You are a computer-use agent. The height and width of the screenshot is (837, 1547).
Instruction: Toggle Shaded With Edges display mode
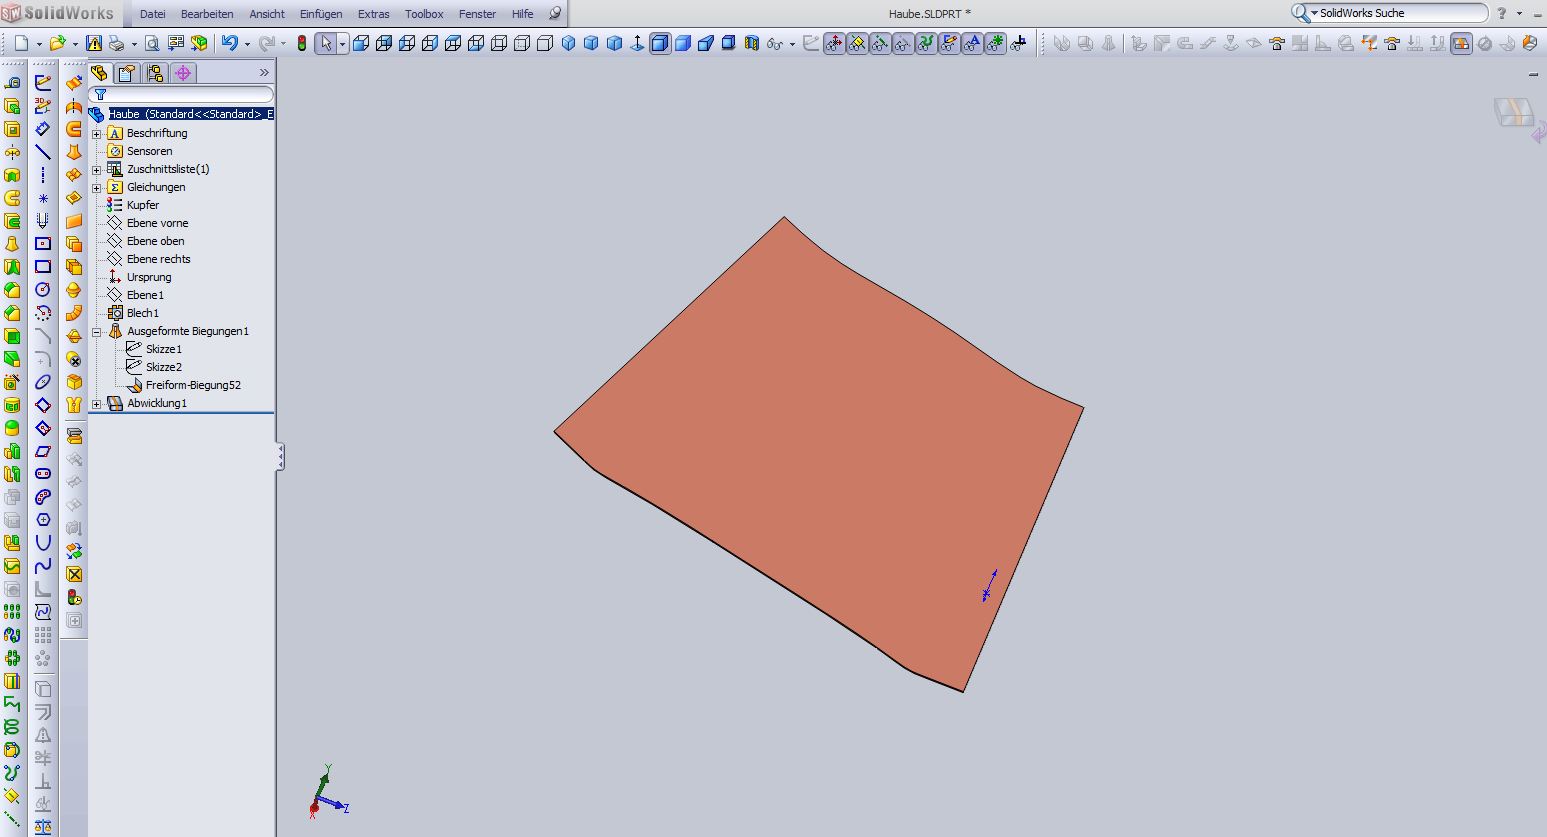(x=660, y=43)
